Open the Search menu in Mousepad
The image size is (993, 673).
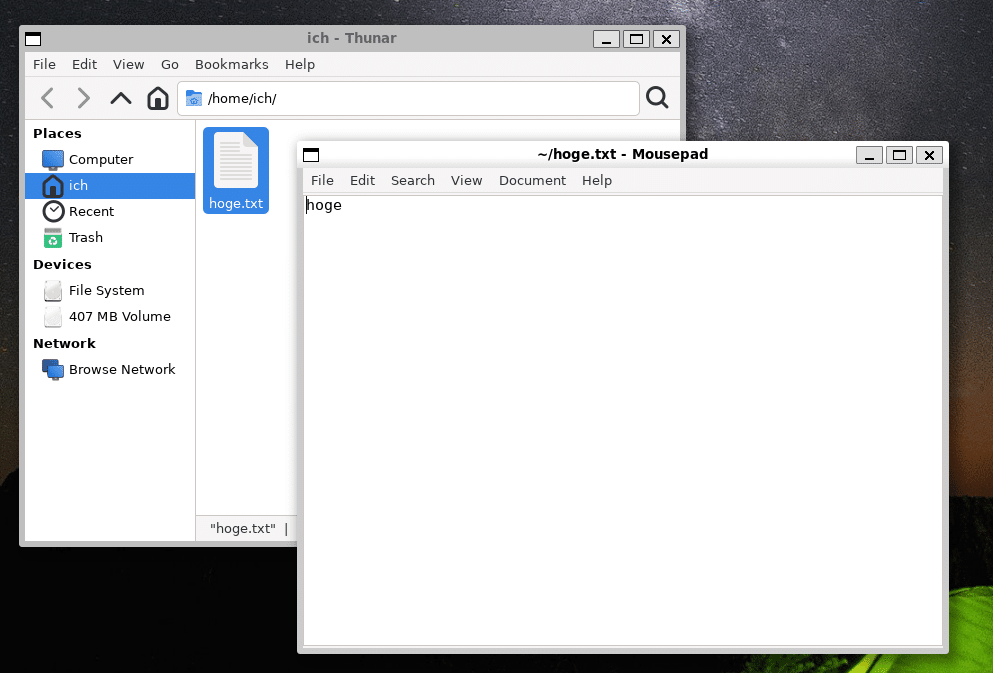(412, 180)
